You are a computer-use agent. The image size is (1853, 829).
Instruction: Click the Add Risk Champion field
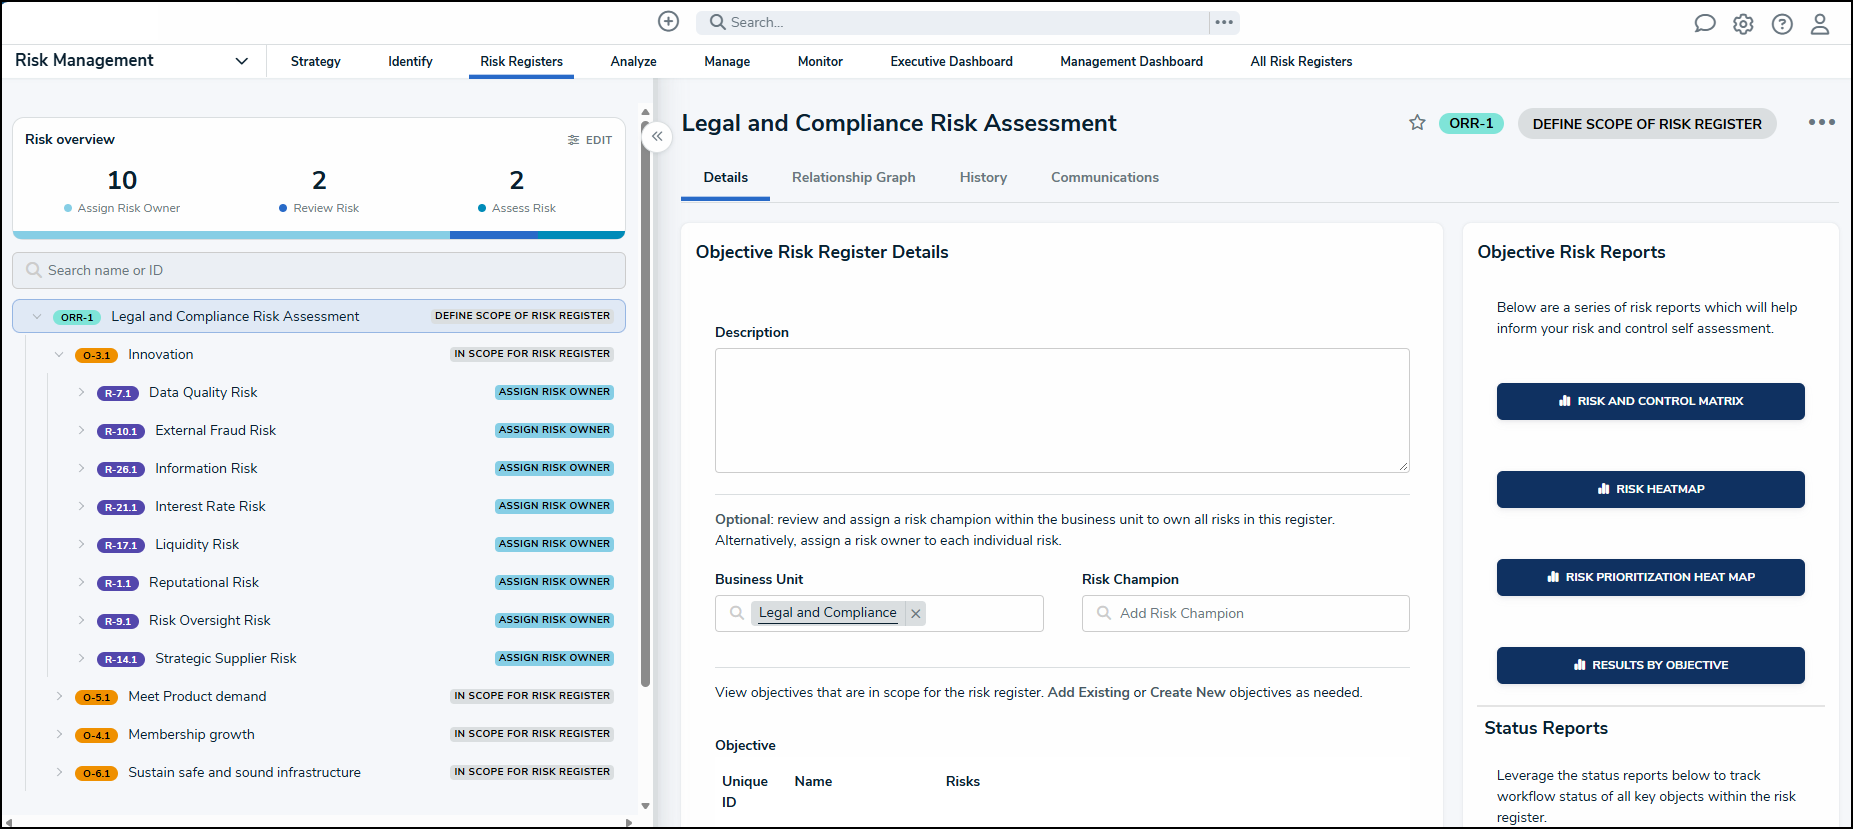[x=1245, y=614]
